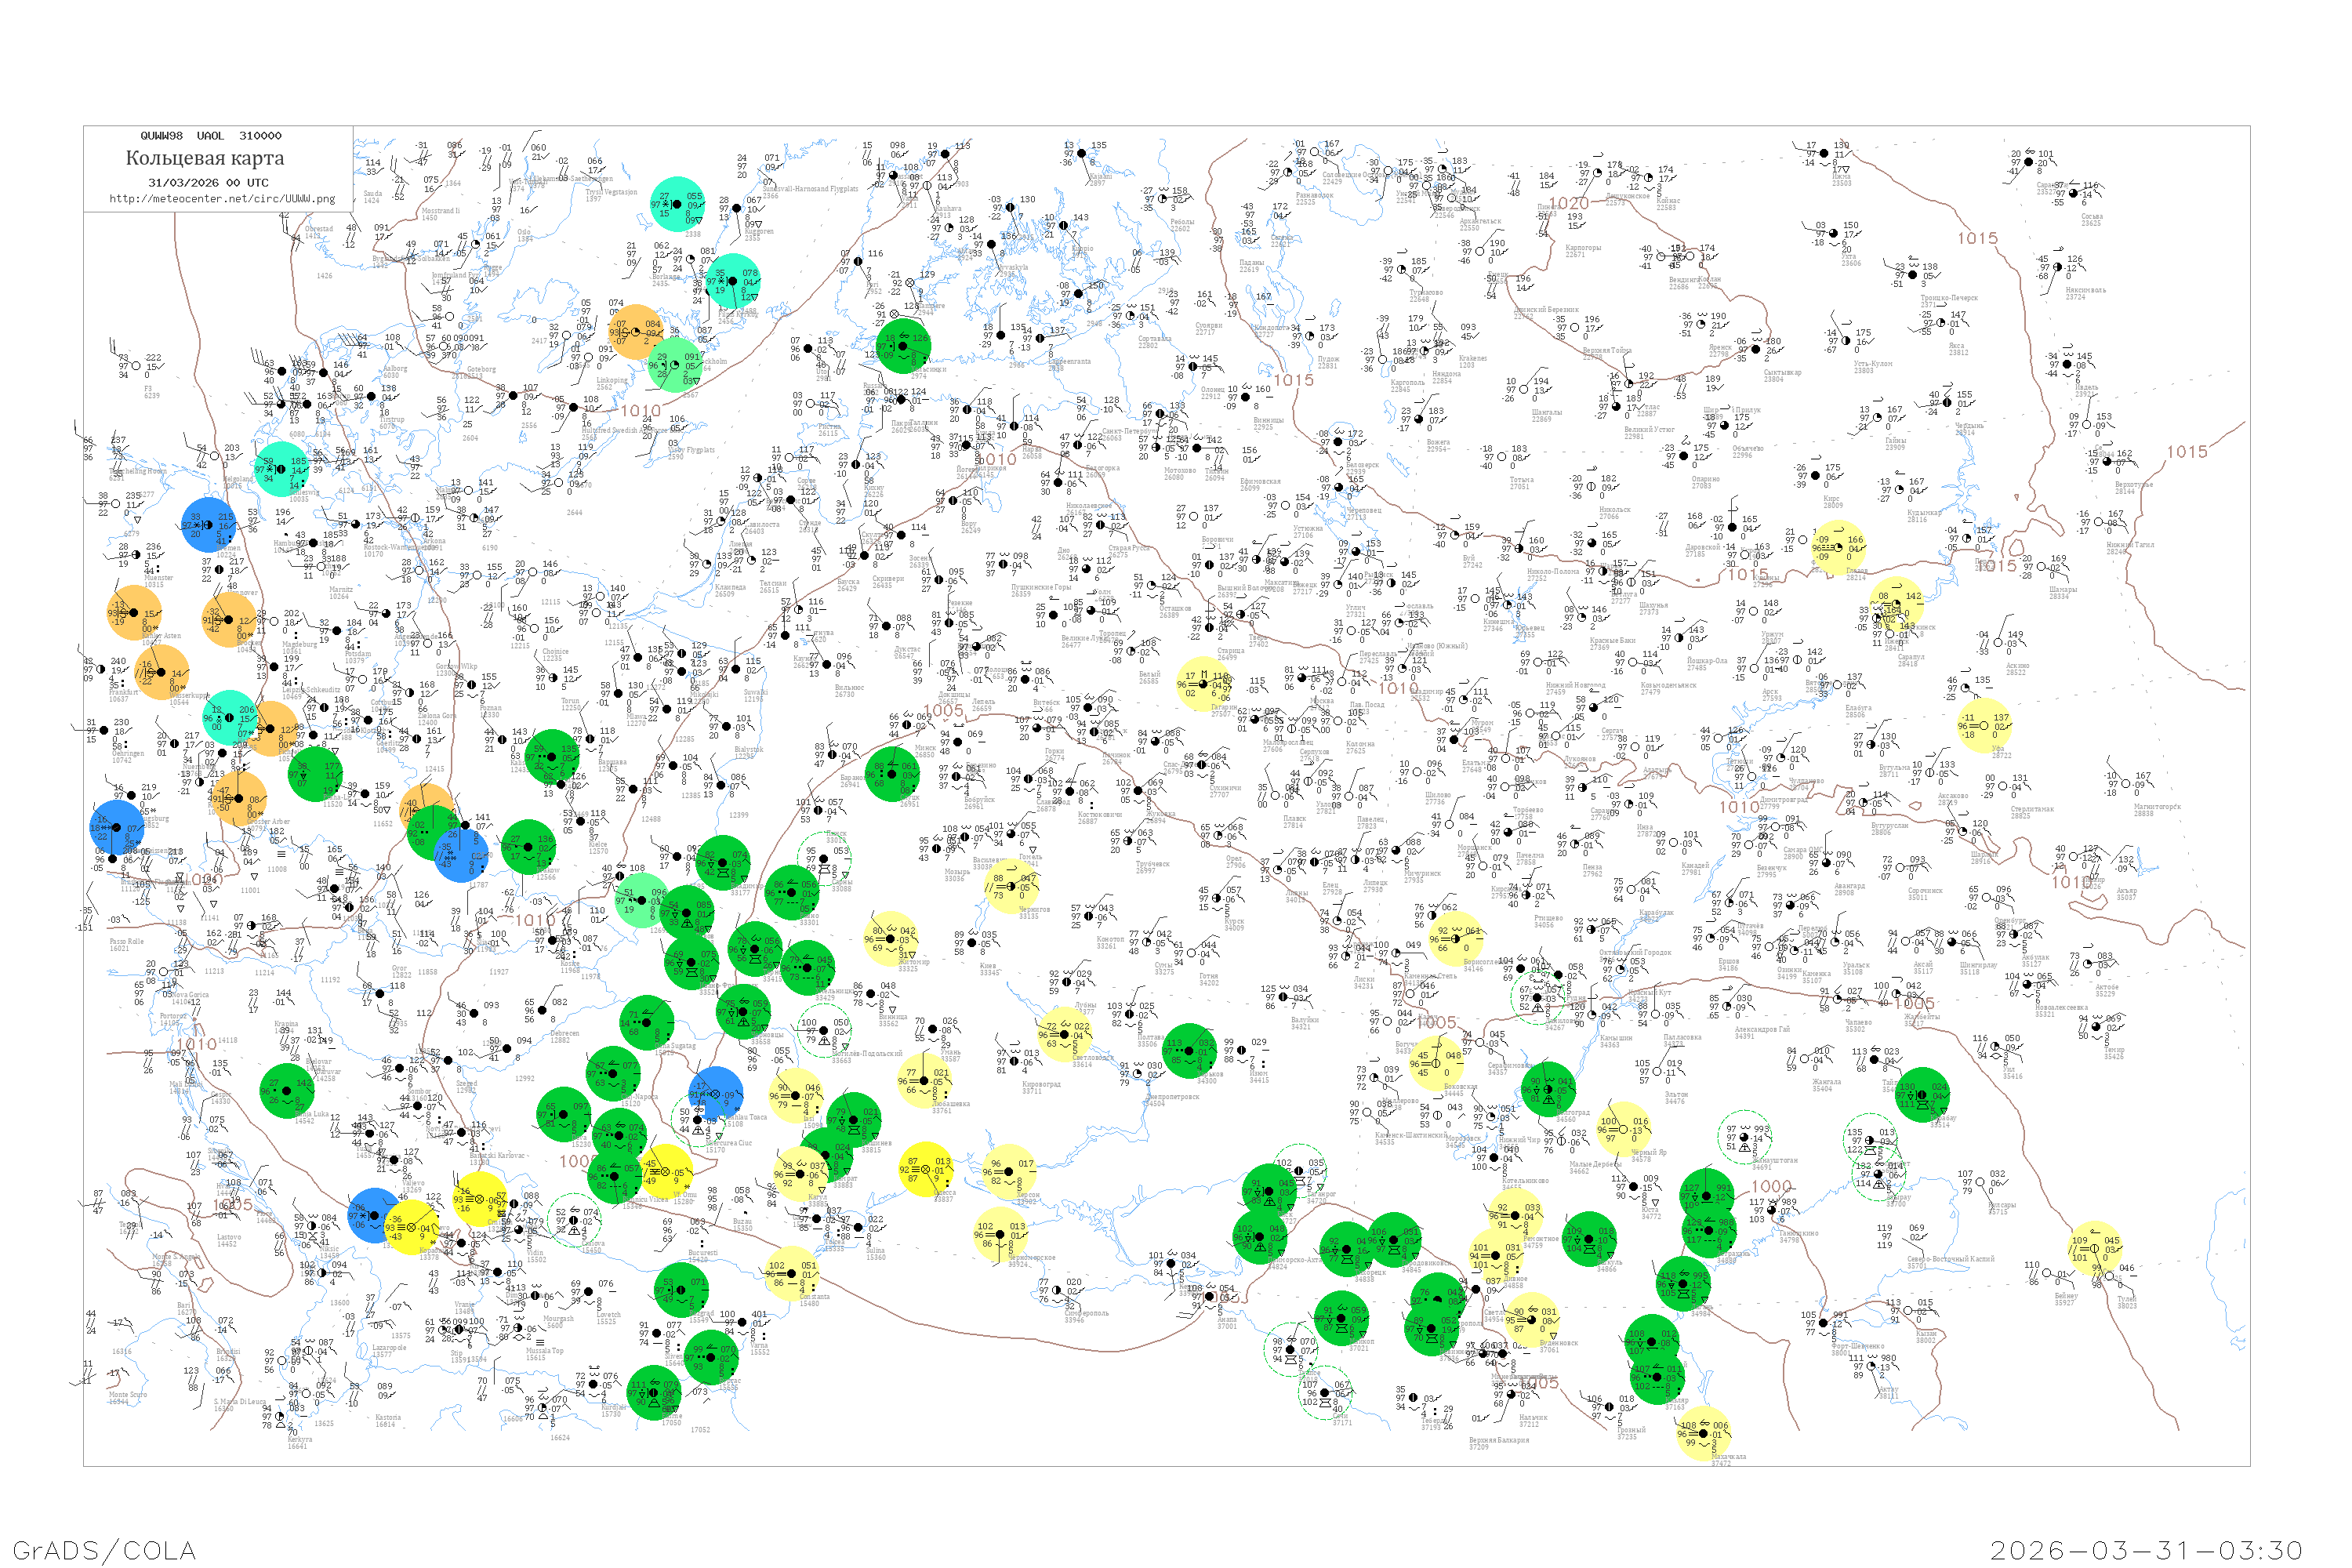
Task: Click the orange circle west of Stockholm
Action: pos(635,331)
